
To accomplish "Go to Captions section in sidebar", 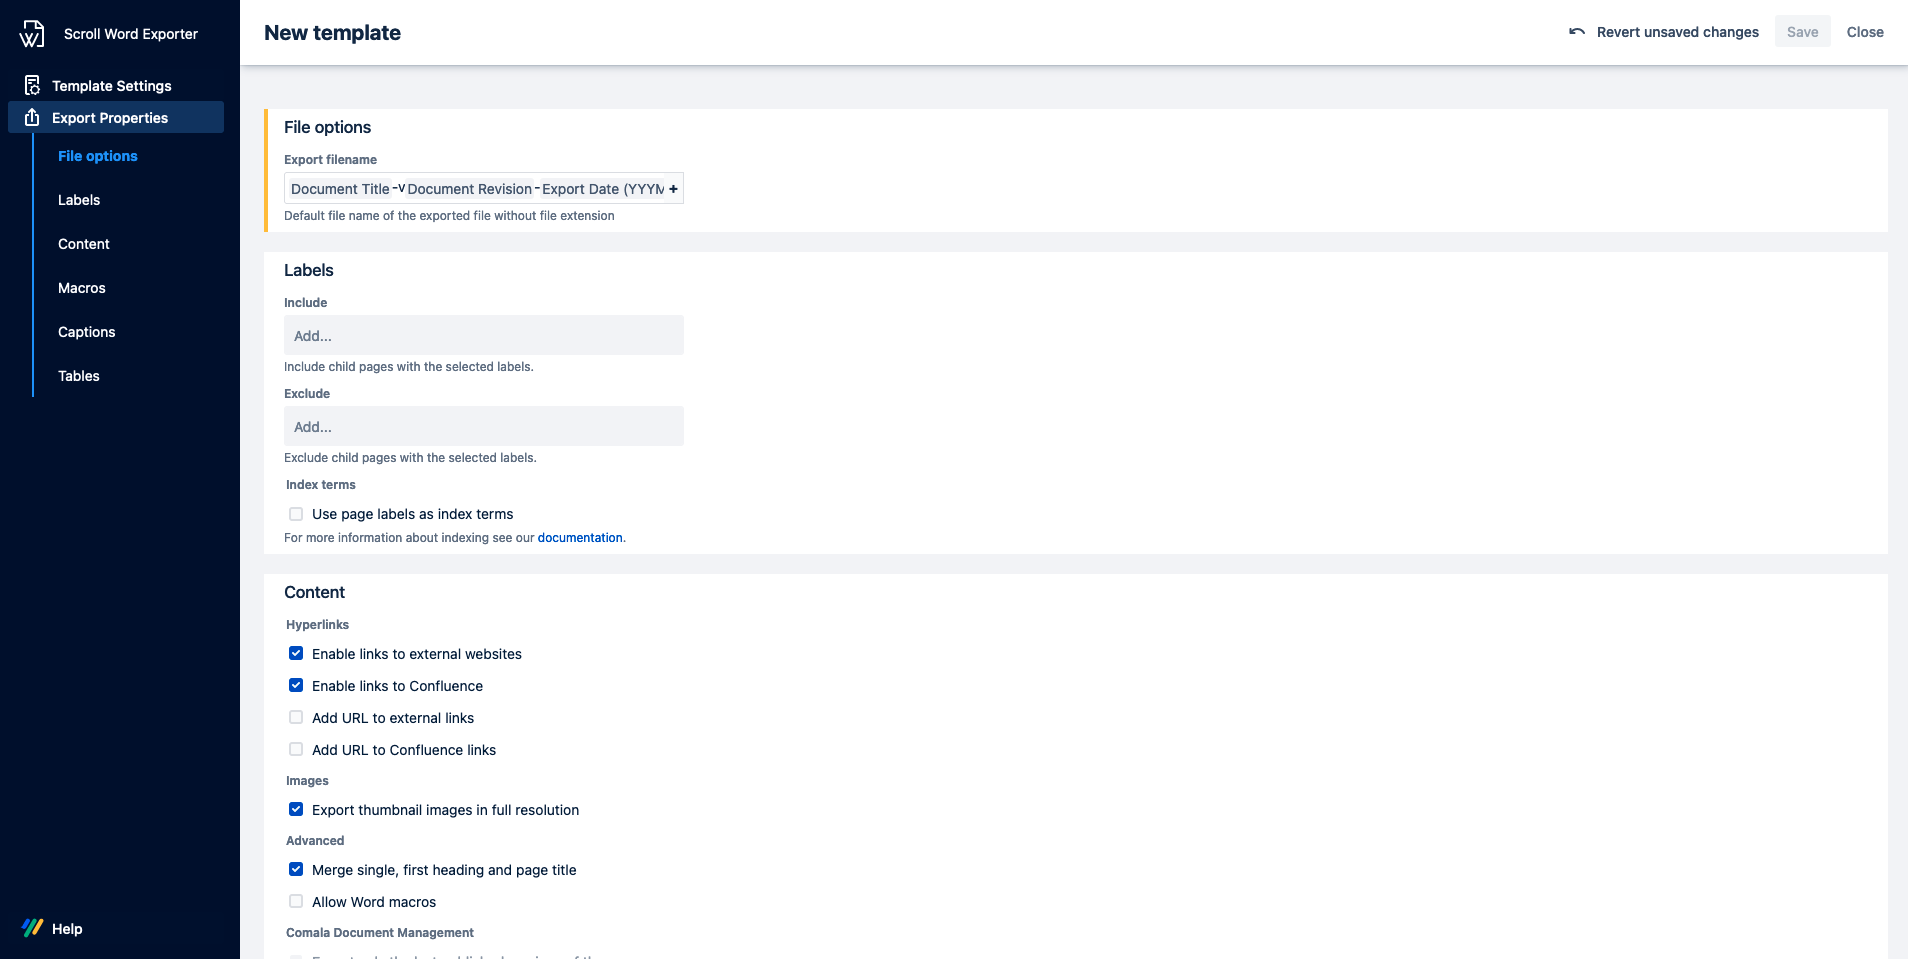I will tap(87, 332).
